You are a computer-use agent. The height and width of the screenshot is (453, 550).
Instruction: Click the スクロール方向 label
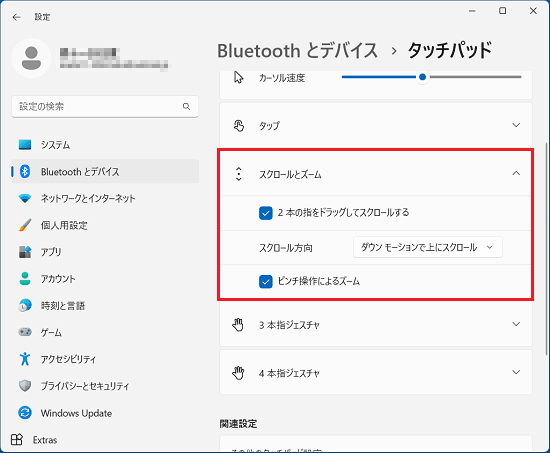click(x=286, y=248)
